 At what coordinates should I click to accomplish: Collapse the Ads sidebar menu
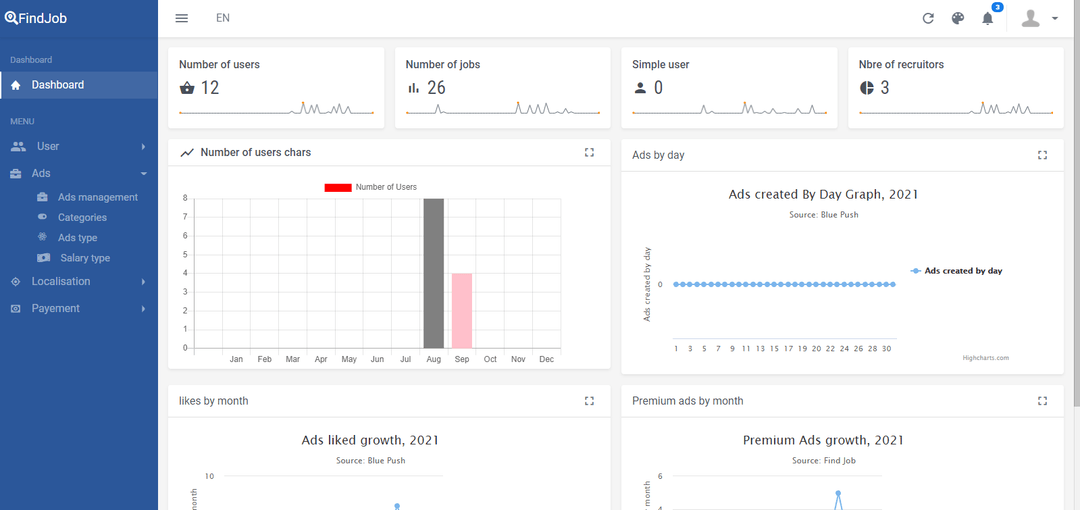pyautogui.click(x=78, y=173)
